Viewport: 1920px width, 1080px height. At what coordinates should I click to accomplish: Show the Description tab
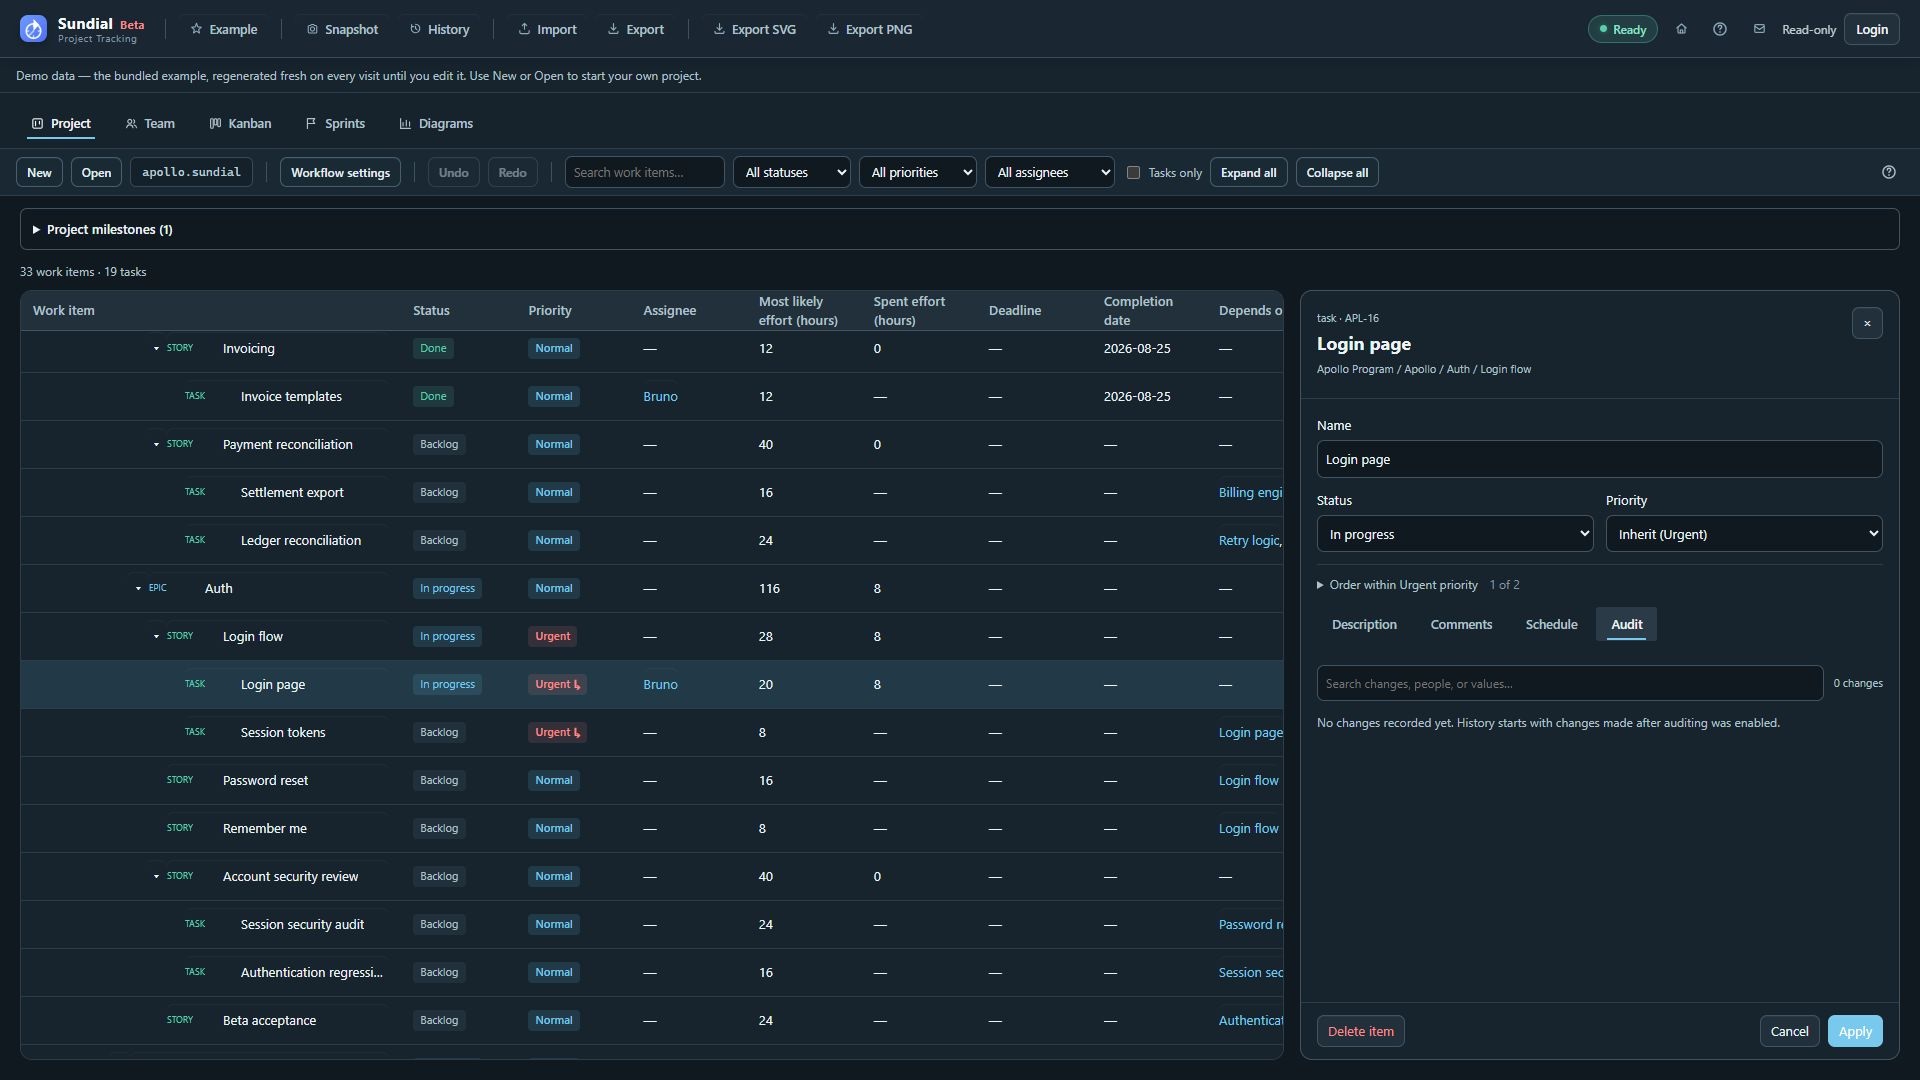pyautogui.click(x=1364, y=624)
